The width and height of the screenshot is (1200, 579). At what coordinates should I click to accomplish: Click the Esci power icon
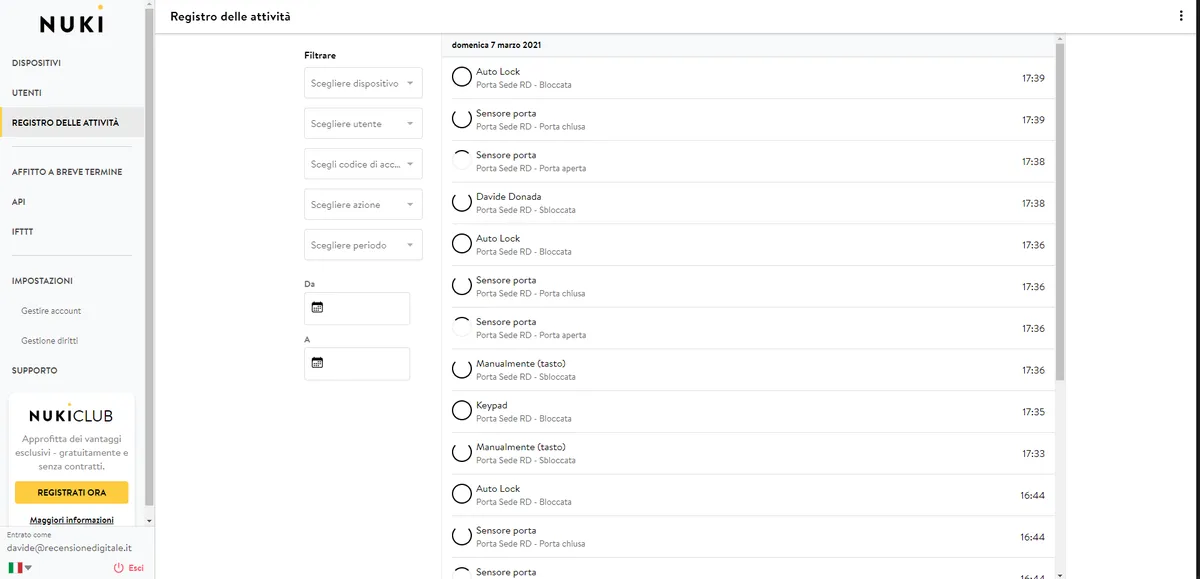coord(119,567)
